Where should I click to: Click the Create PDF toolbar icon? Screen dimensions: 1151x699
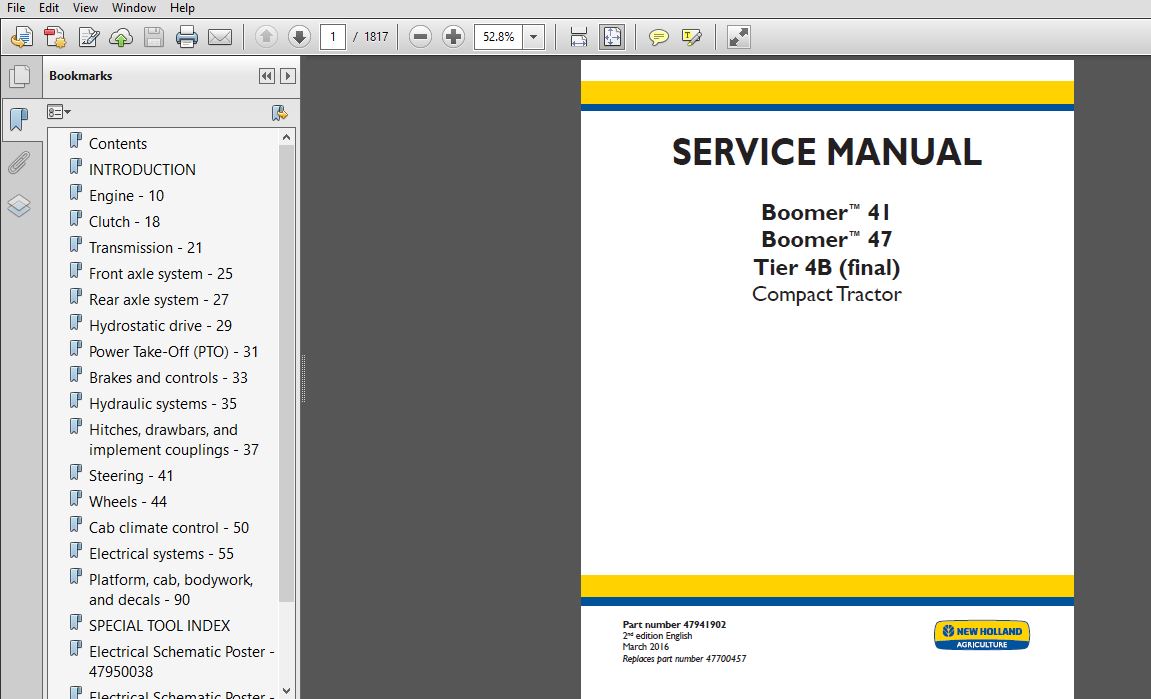pos(54,37)
